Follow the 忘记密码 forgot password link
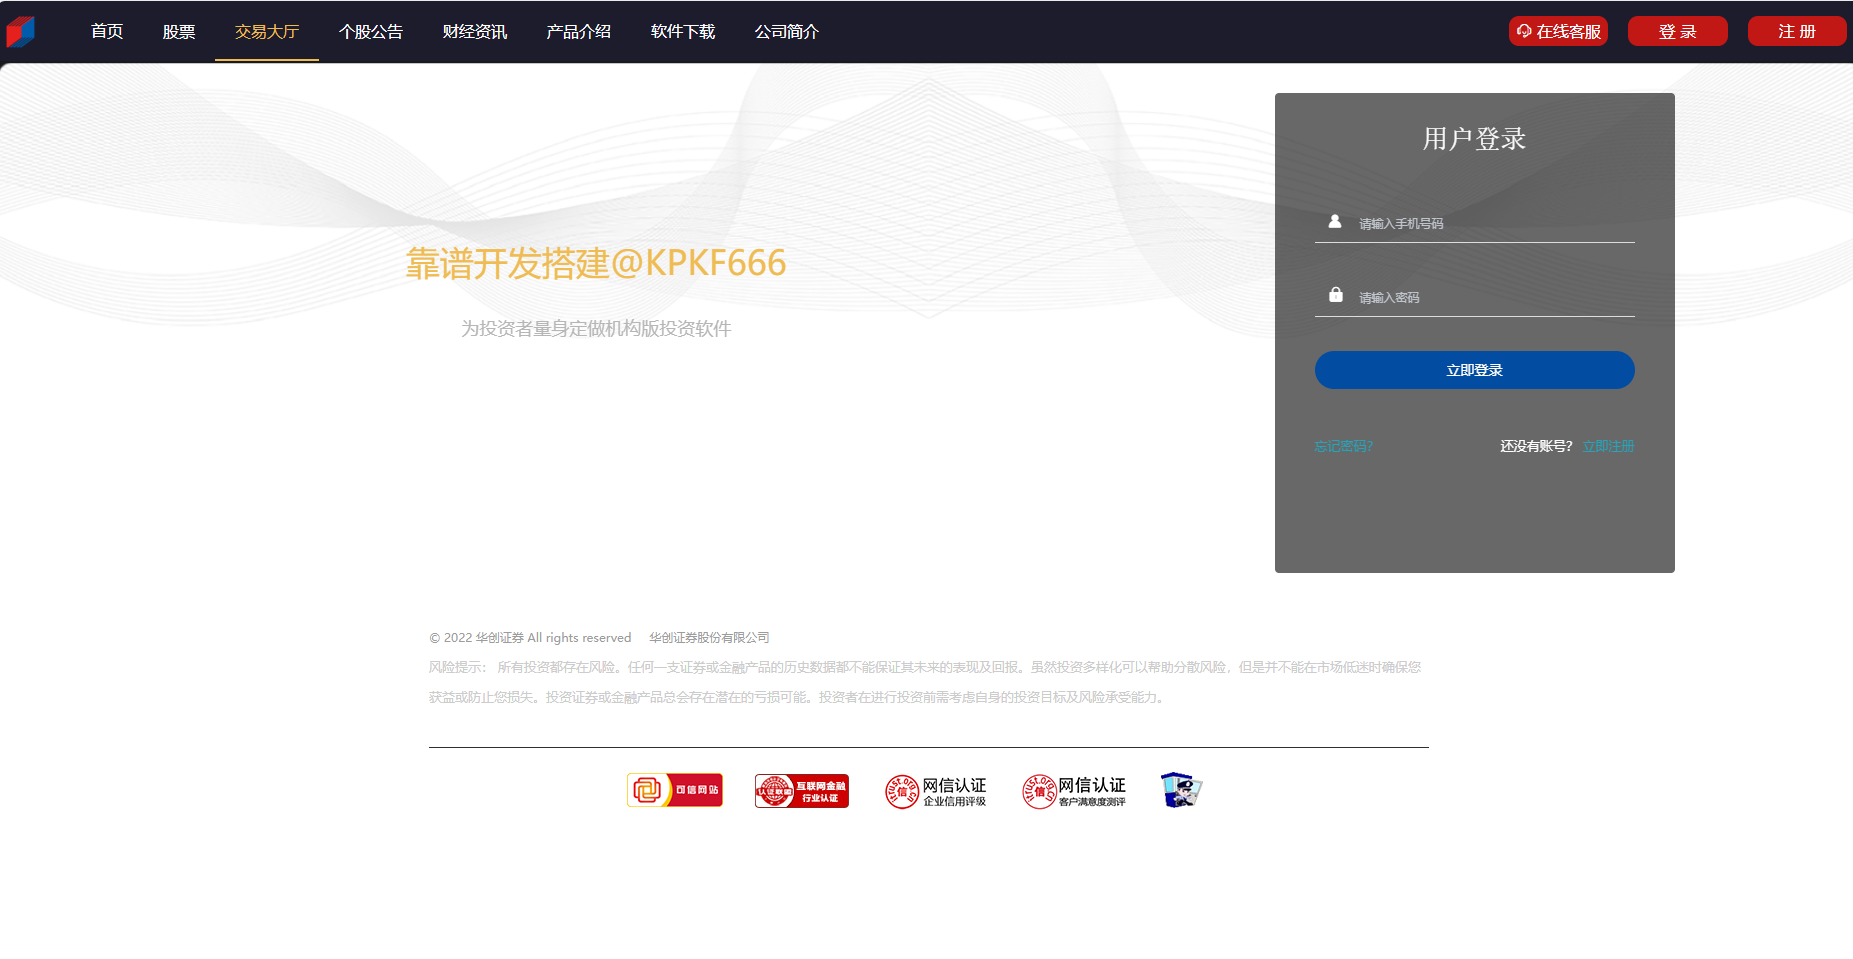Viewport: 1853px width, 959px height. click(x=1343, y=446)
